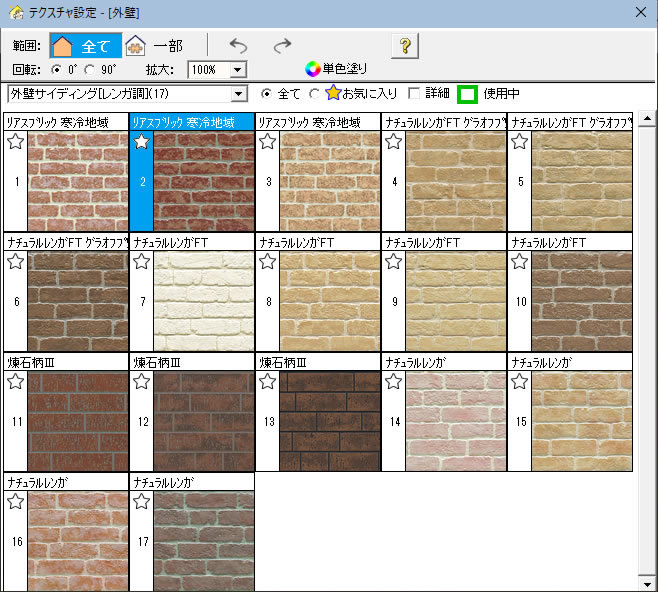Favorite texture 6 using its star
Viewport: 658px width, 592px height.
[16, 261]
